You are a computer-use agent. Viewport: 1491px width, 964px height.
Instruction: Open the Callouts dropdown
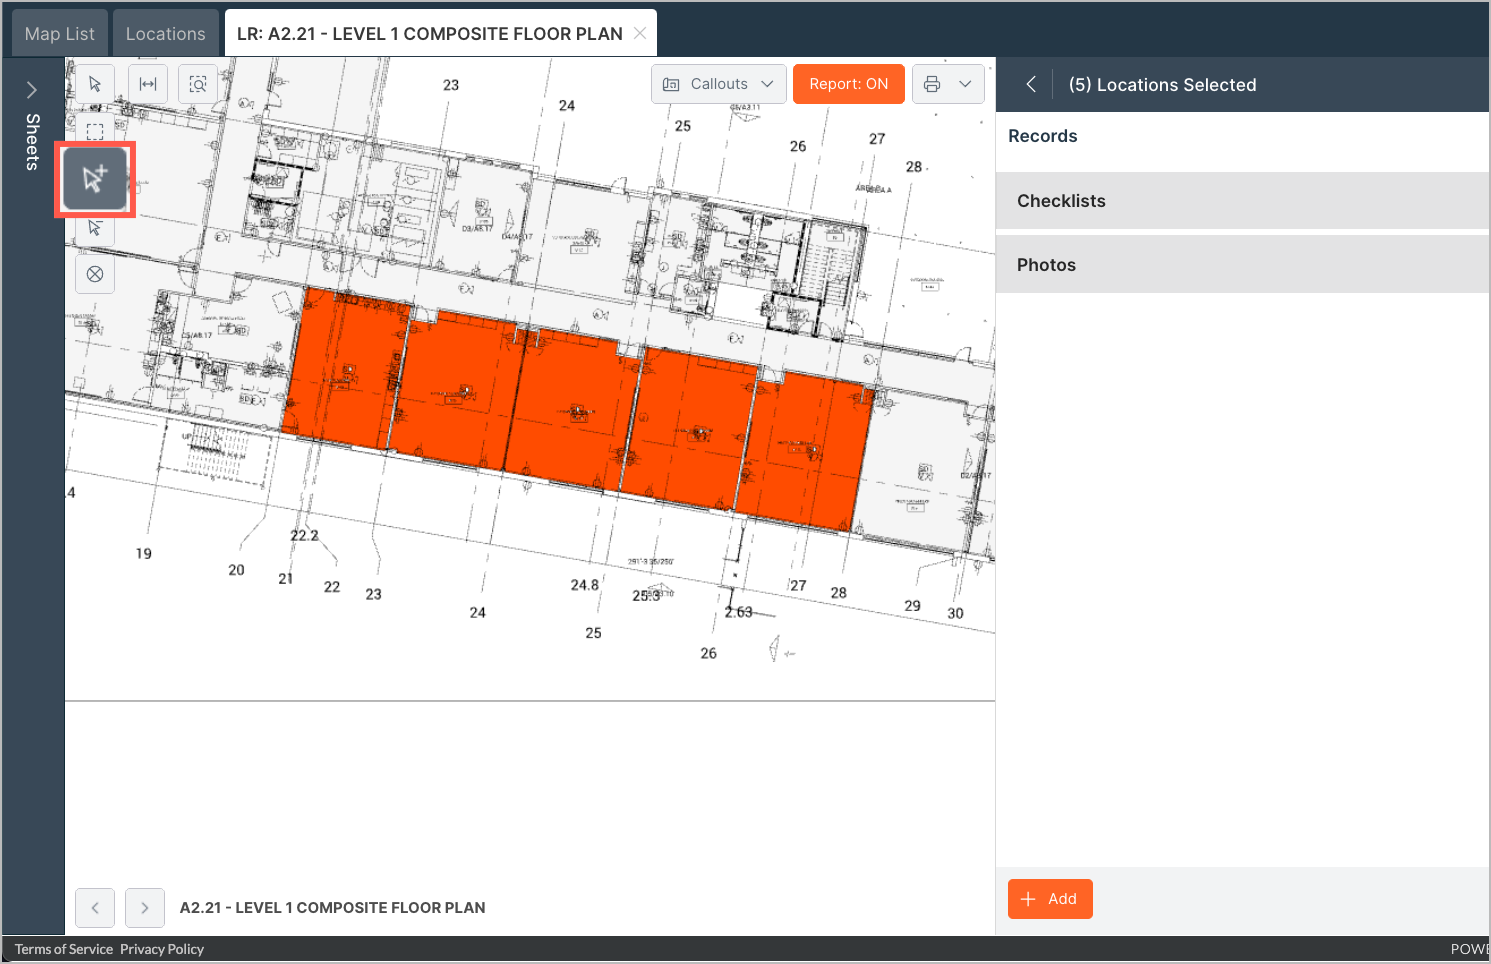click(768, 84)
